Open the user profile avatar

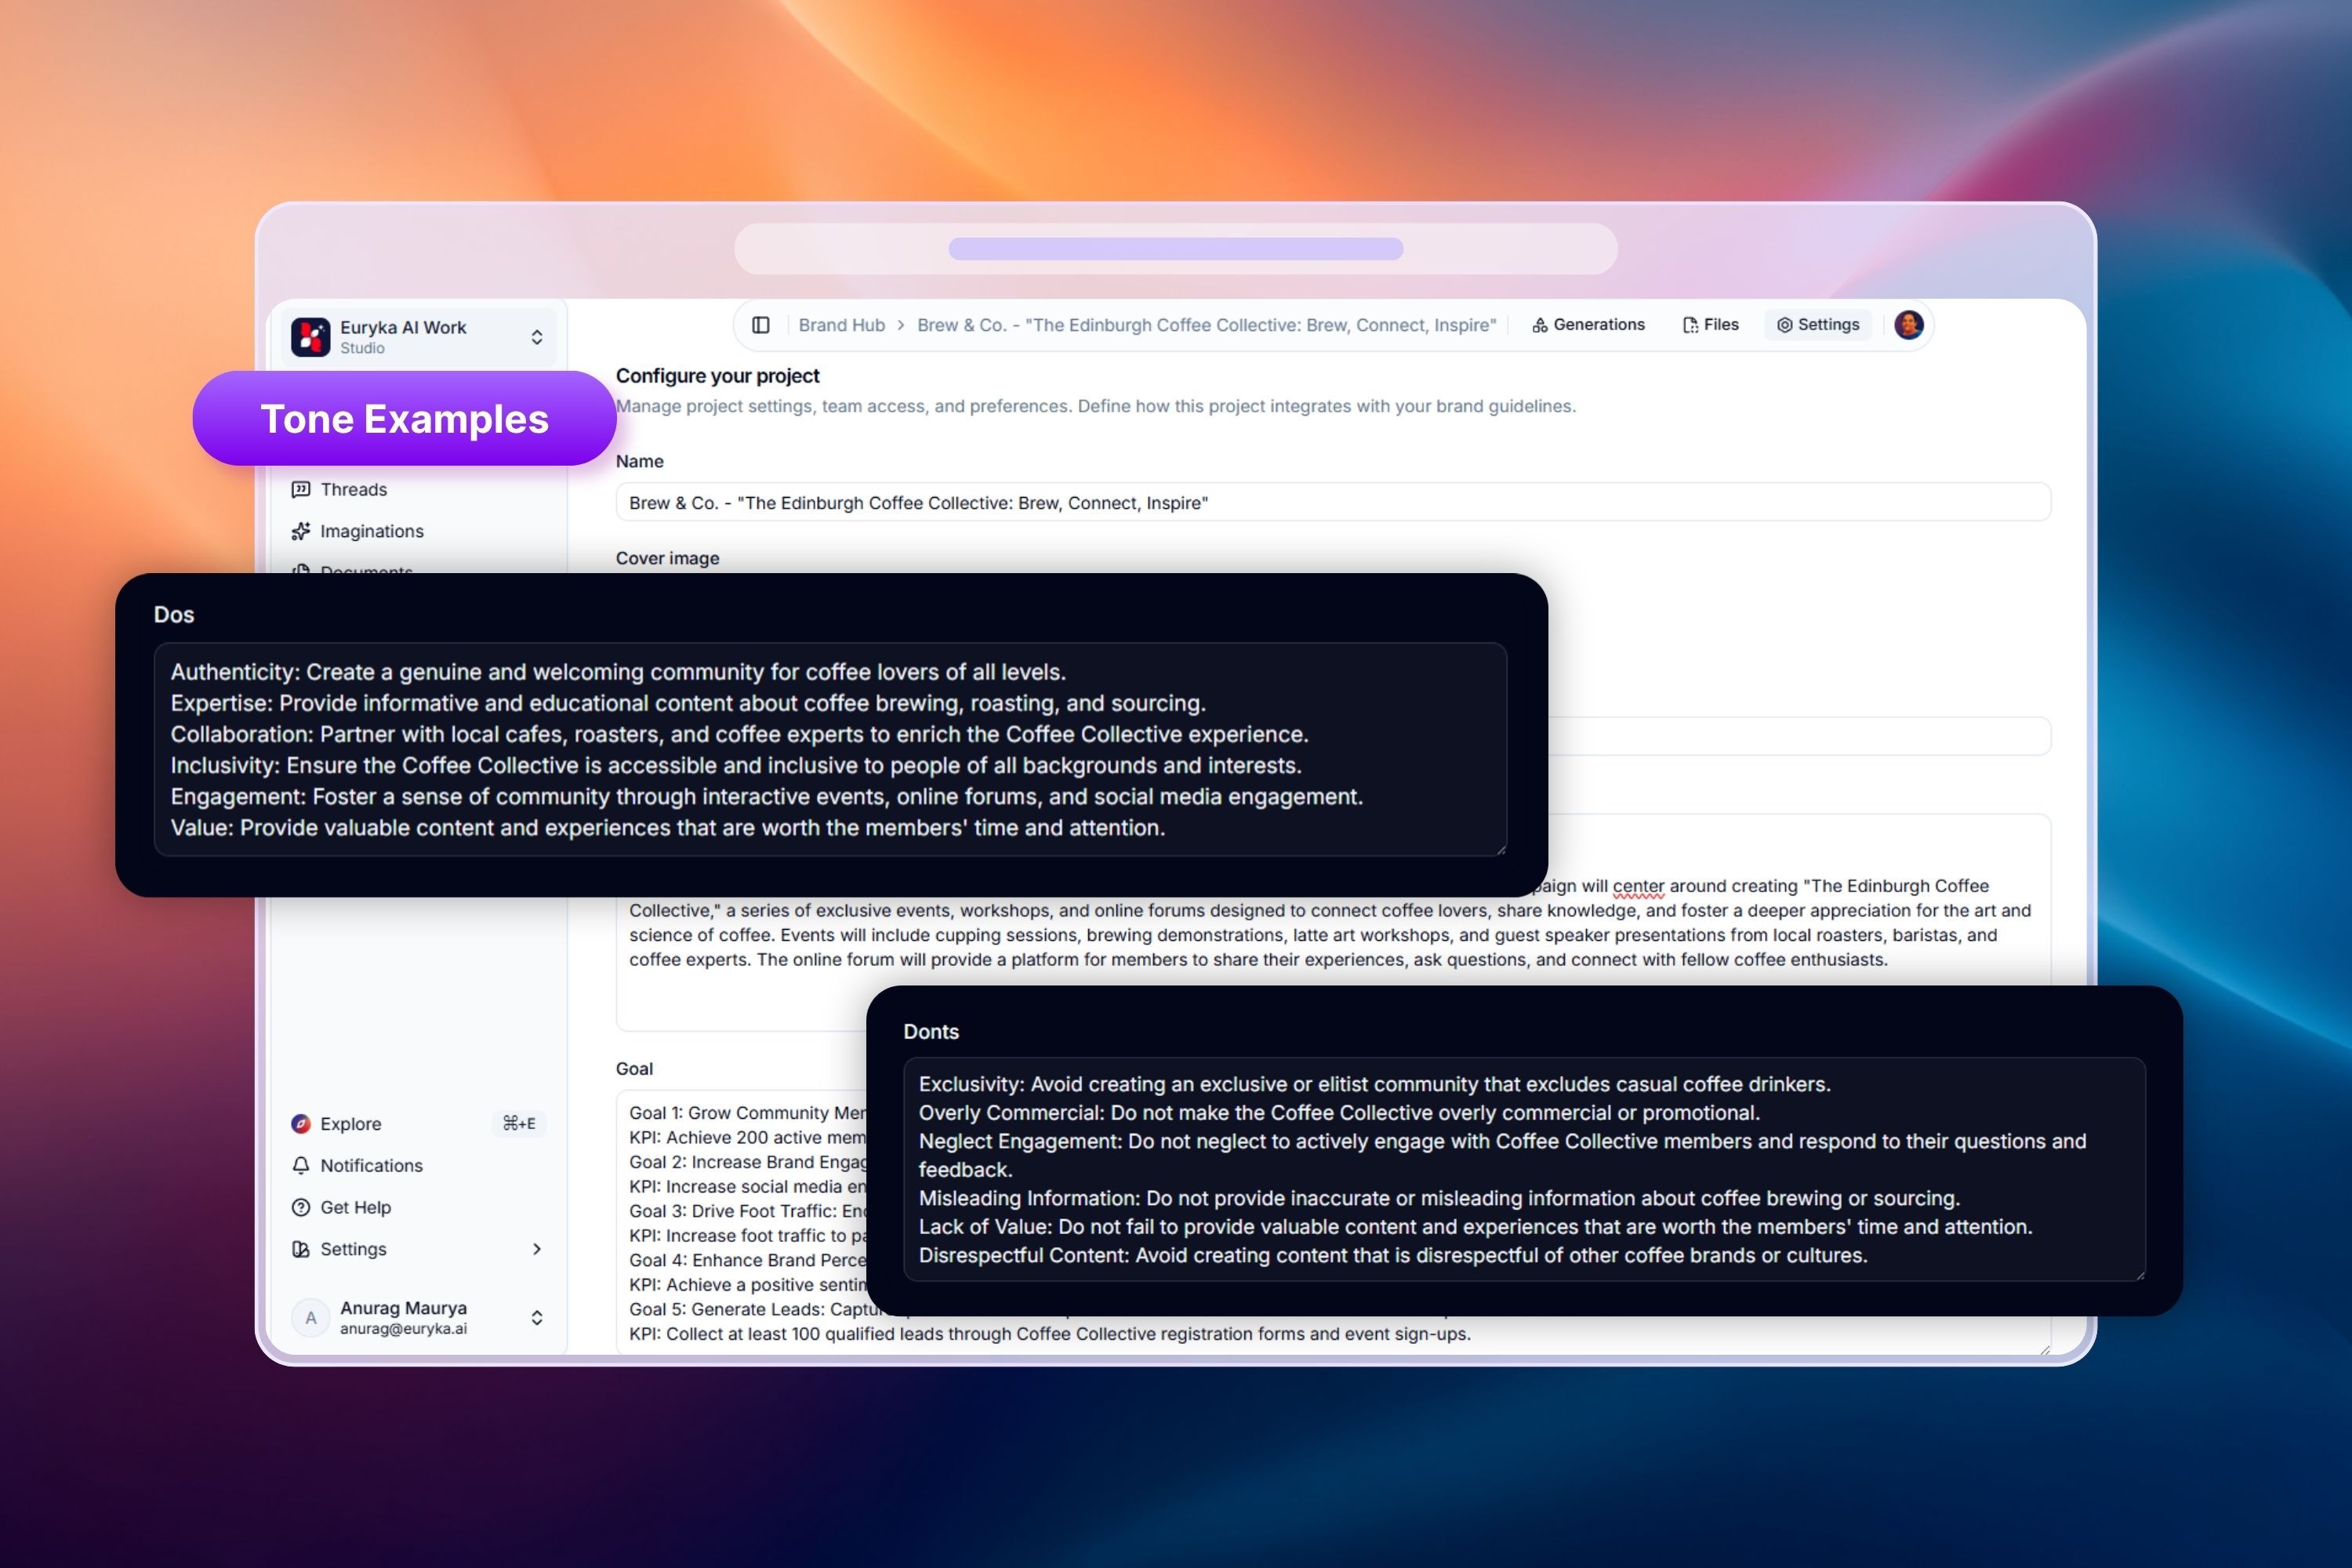click(x=1908, y=325)
